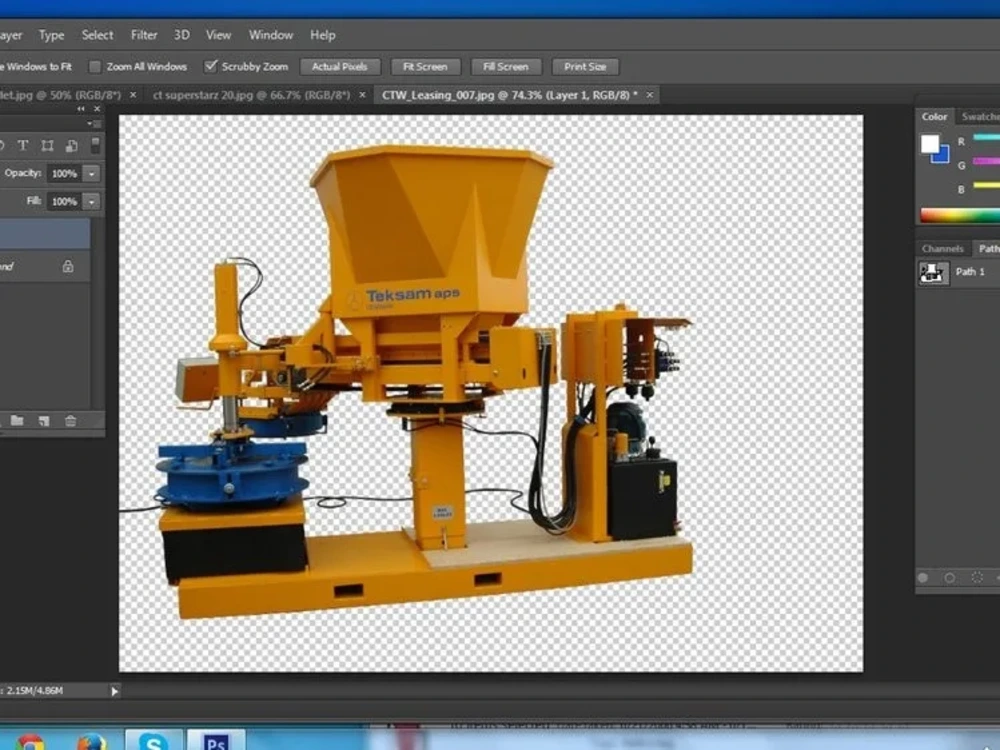Open the Select menu

[97, 35]
